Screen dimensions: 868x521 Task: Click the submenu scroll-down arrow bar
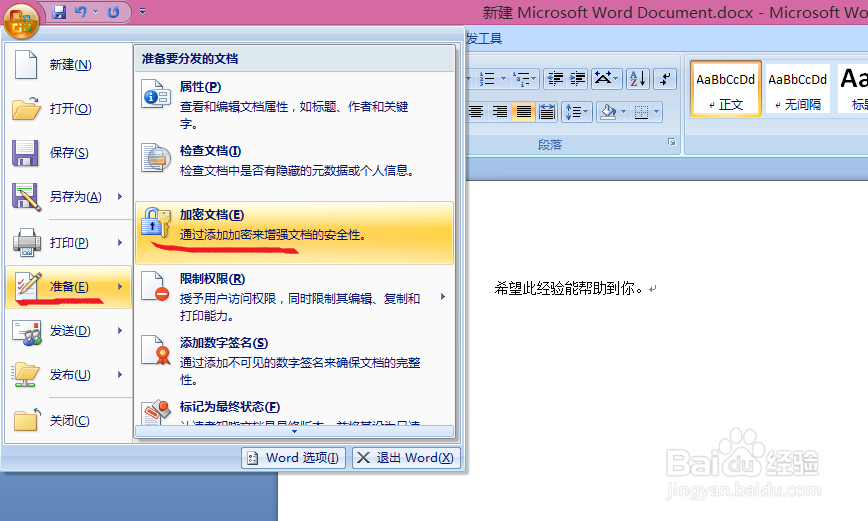tap(294, 431)
